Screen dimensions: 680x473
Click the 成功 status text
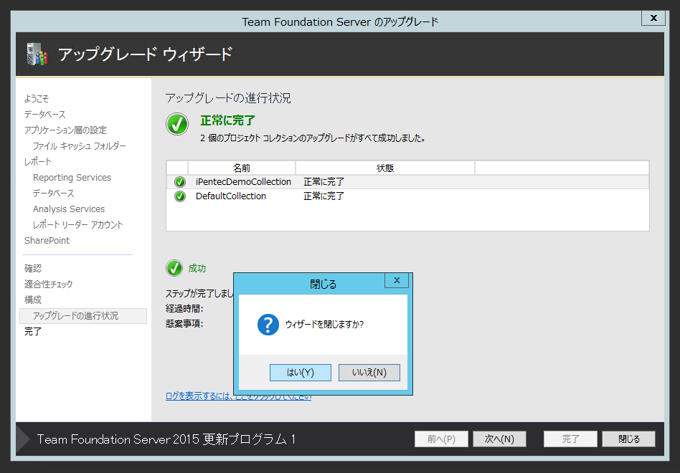pos(197,268)
